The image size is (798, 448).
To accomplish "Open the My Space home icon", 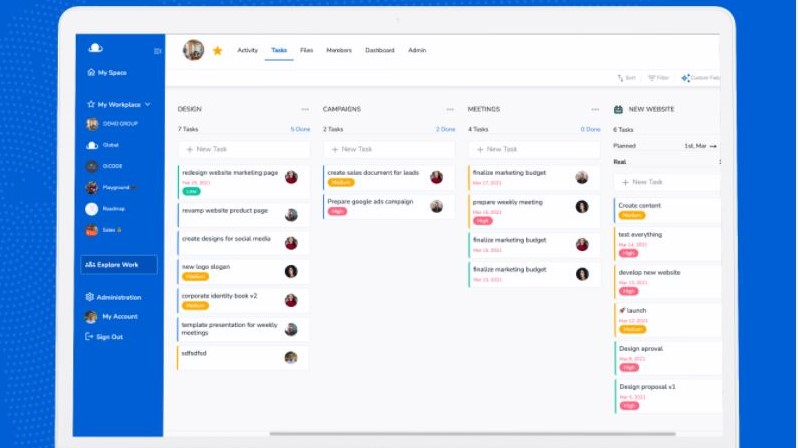I will (x=90, y=73).
